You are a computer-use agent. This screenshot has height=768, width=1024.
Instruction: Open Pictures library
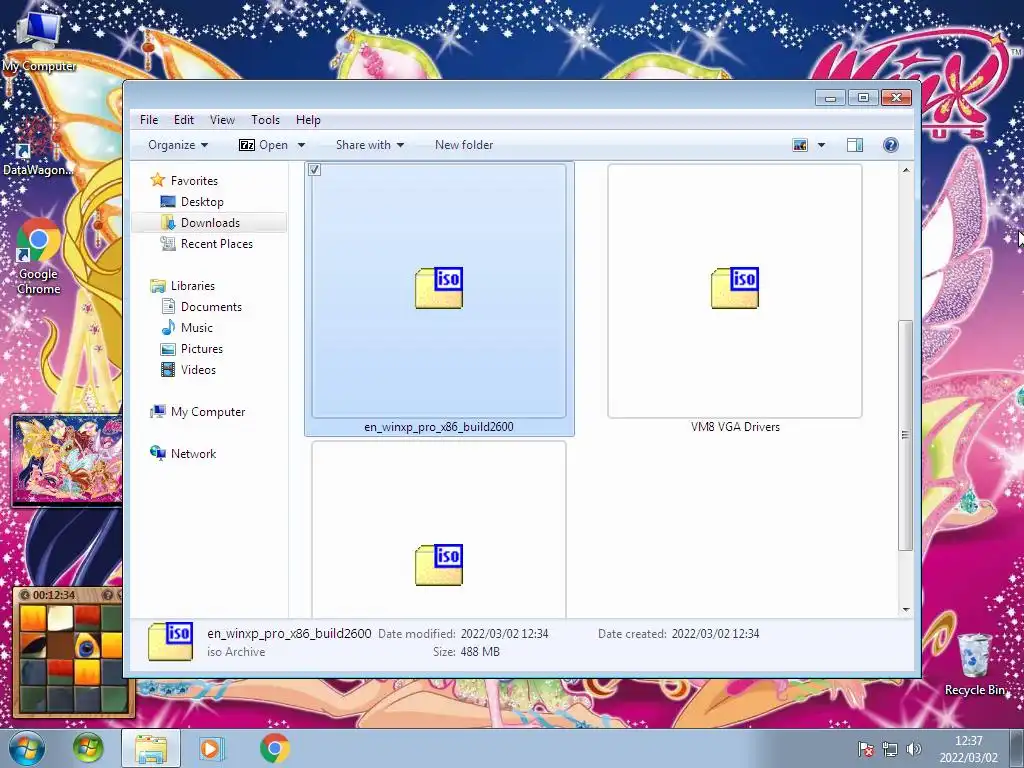202,349
